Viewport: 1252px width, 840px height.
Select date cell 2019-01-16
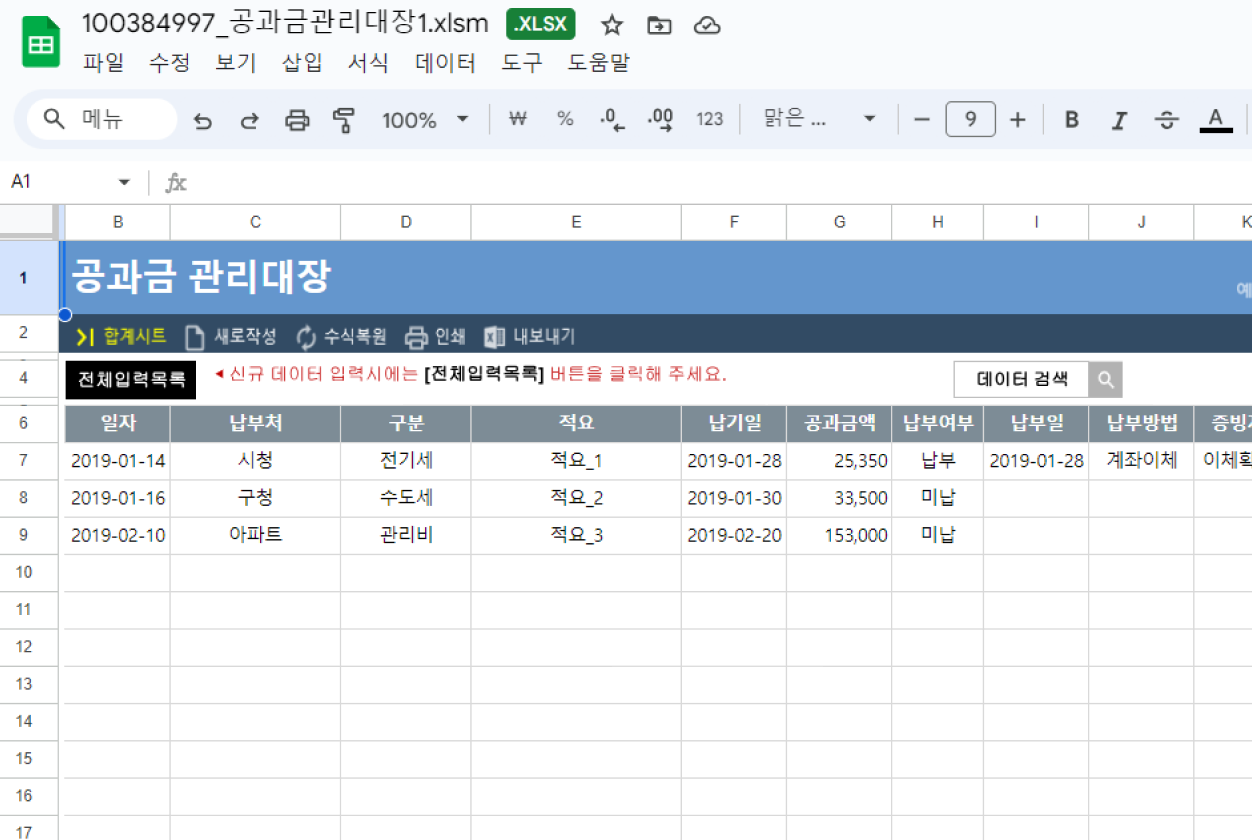118,498
